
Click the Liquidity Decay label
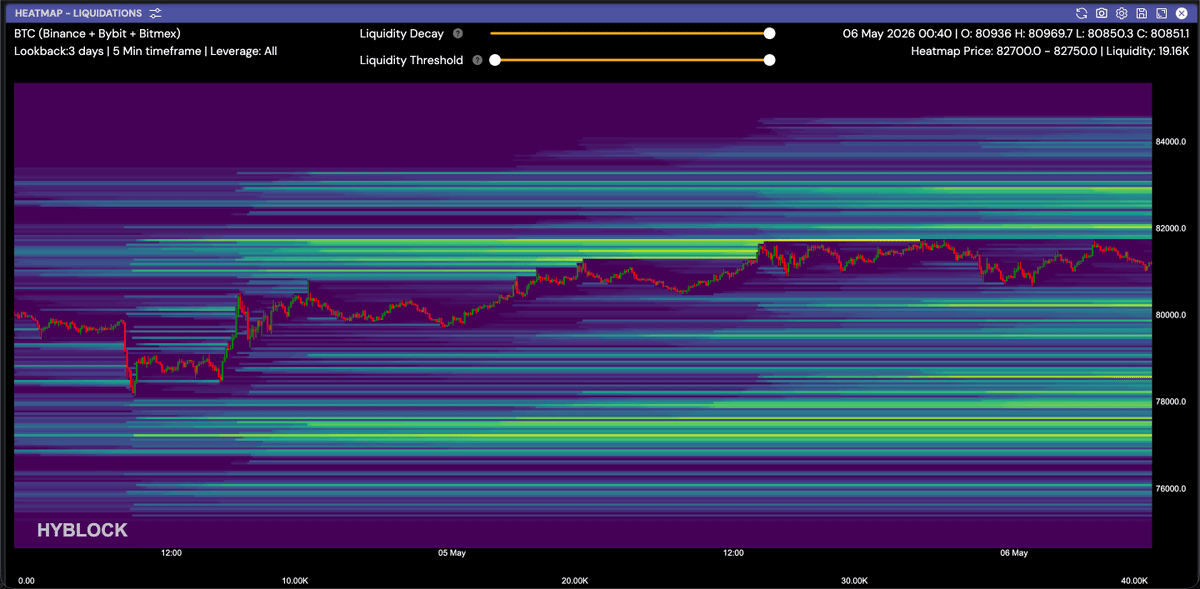click(401, 33)
